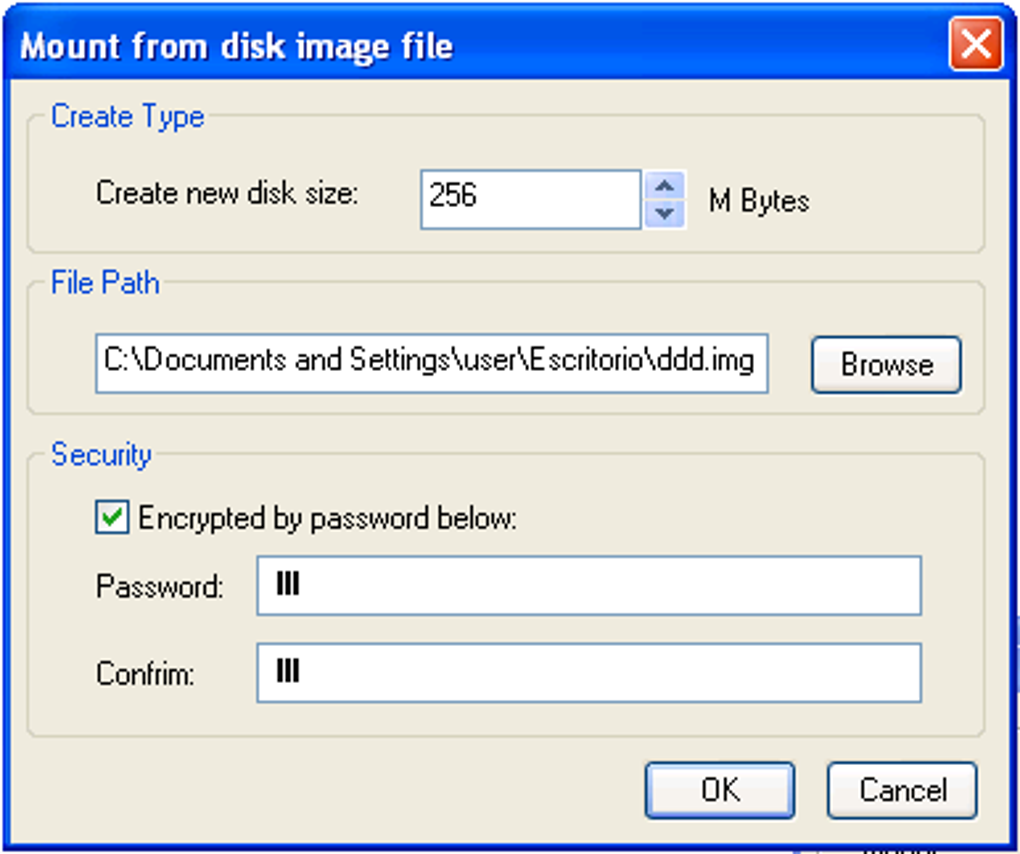
Task: Click into the Password input field
Action: 588,586
